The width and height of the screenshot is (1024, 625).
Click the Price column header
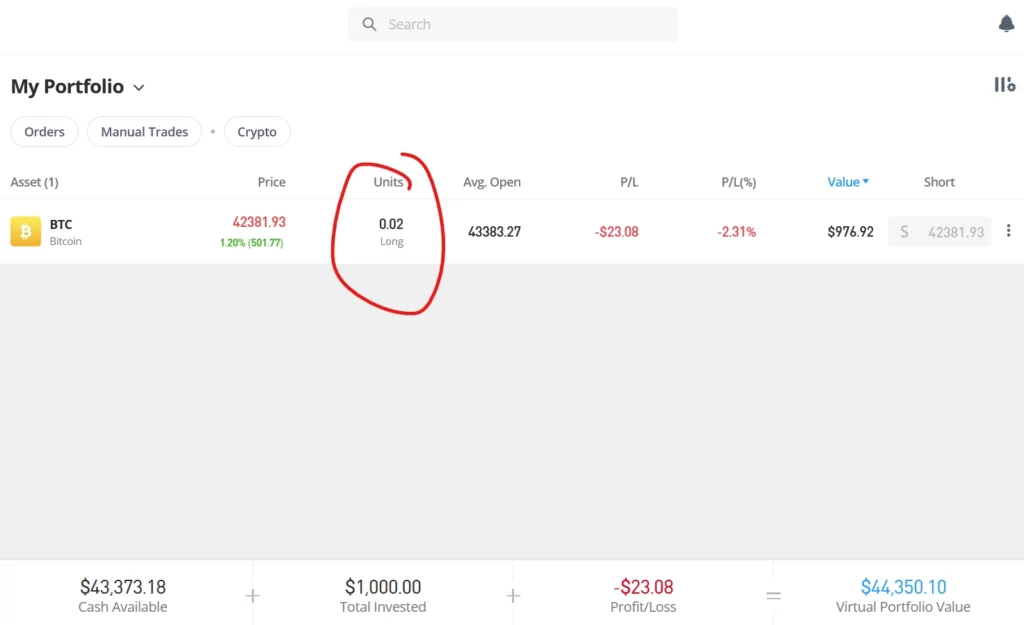tap(271, 181)
